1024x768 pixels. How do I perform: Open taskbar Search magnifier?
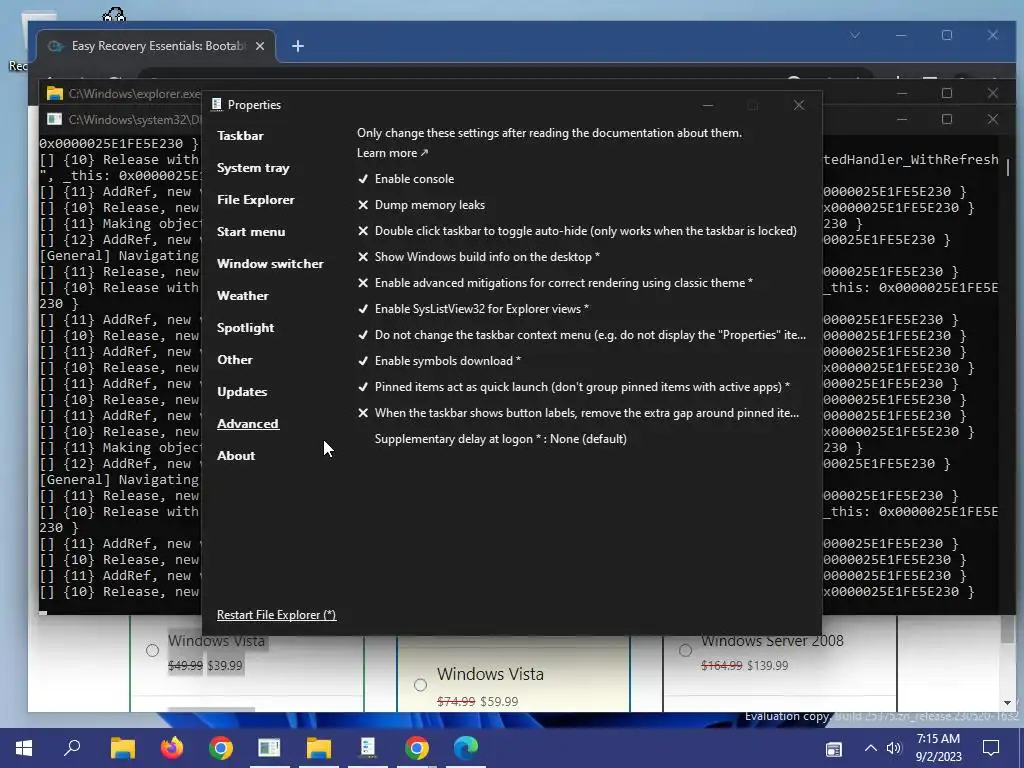[x=72, y=748]
